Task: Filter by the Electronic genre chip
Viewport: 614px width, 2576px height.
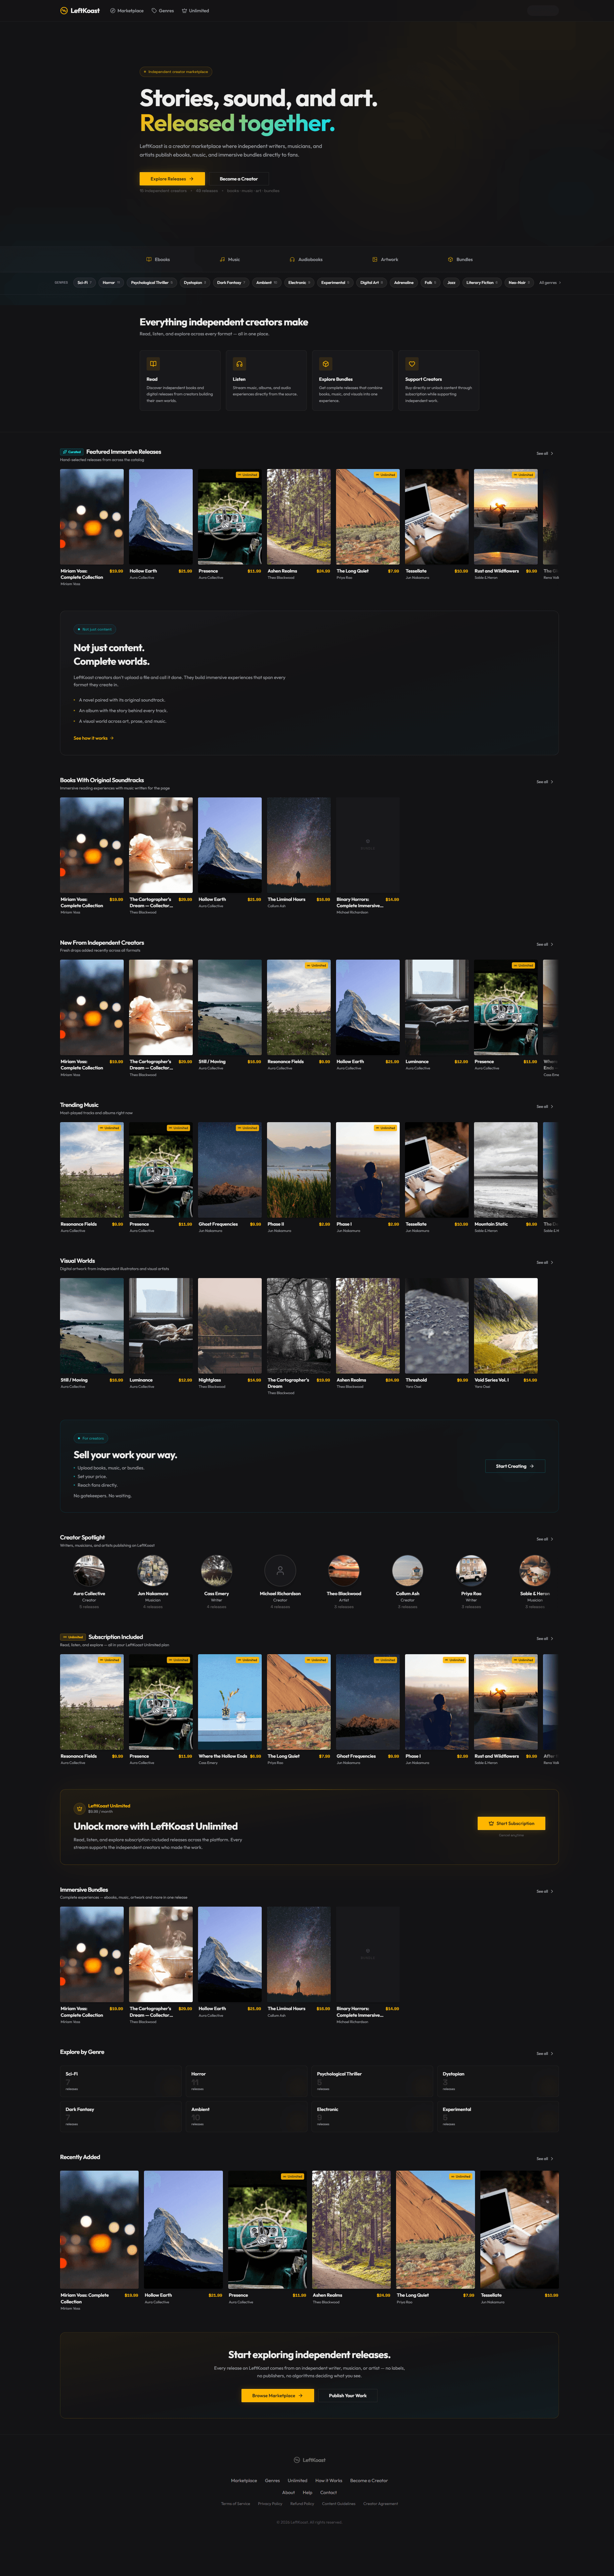Action: tap(299, 283)
